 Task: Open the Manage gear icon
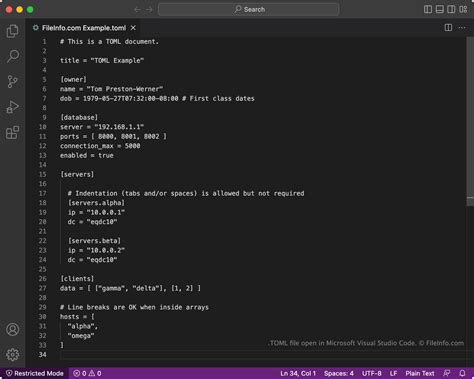coord(13,355)
